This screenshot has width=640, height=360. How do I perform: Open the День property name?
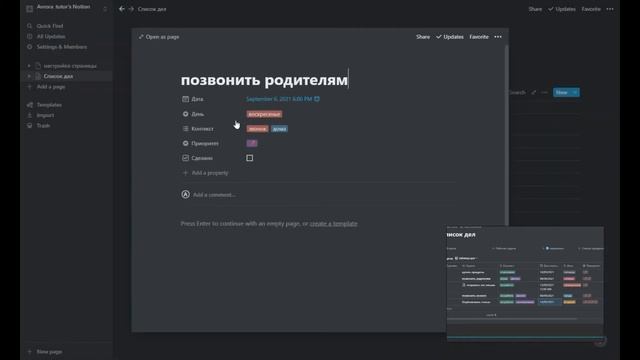point(198,114)
